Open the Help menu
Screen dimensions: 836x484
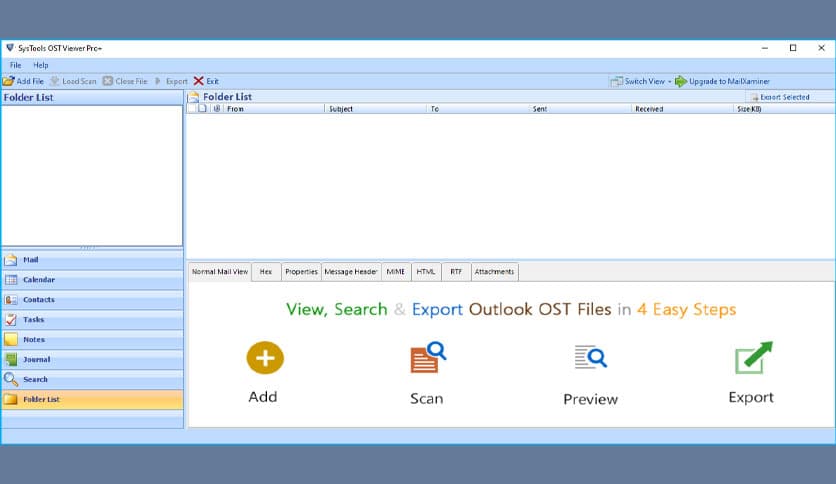pyautogui.click(x=41, y=65)
